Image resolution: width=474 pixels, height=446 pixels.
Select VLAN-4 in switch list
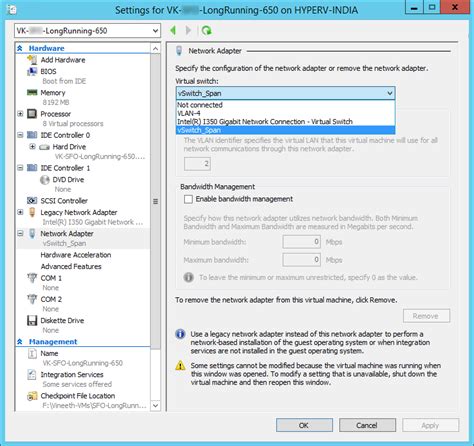[285, 113]
